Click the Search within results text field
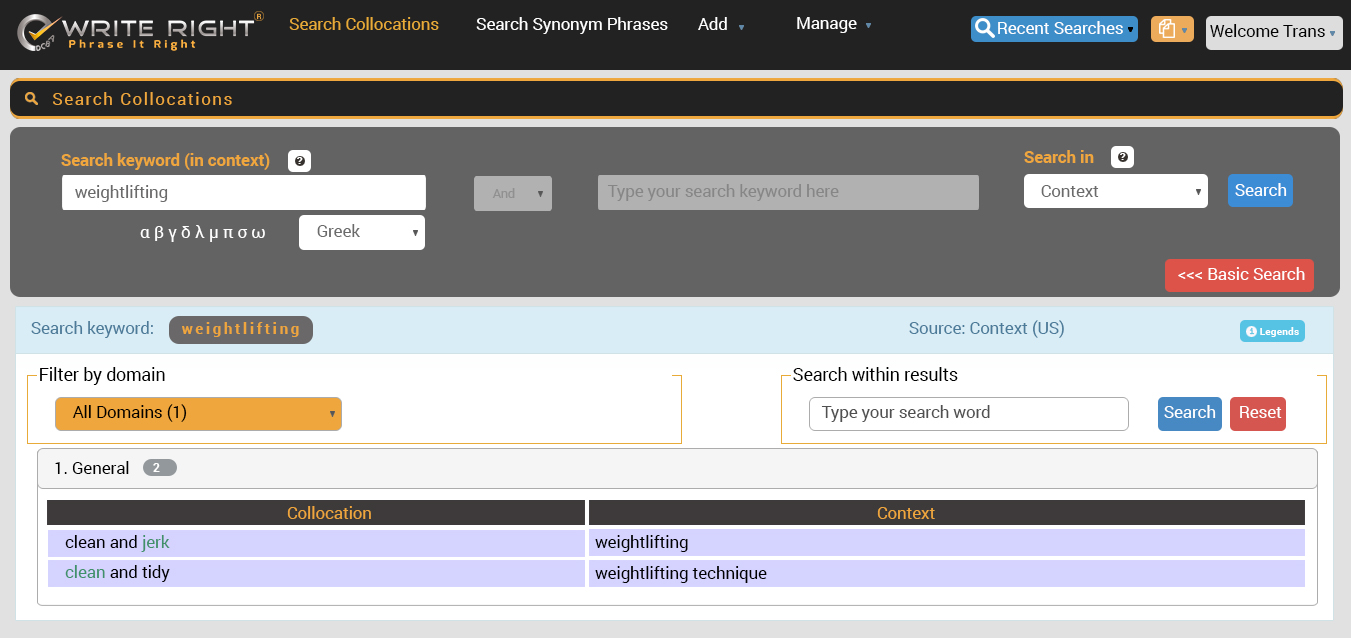Image resolution: width=1351 pixels, height=638 pixels. point(968,413)
